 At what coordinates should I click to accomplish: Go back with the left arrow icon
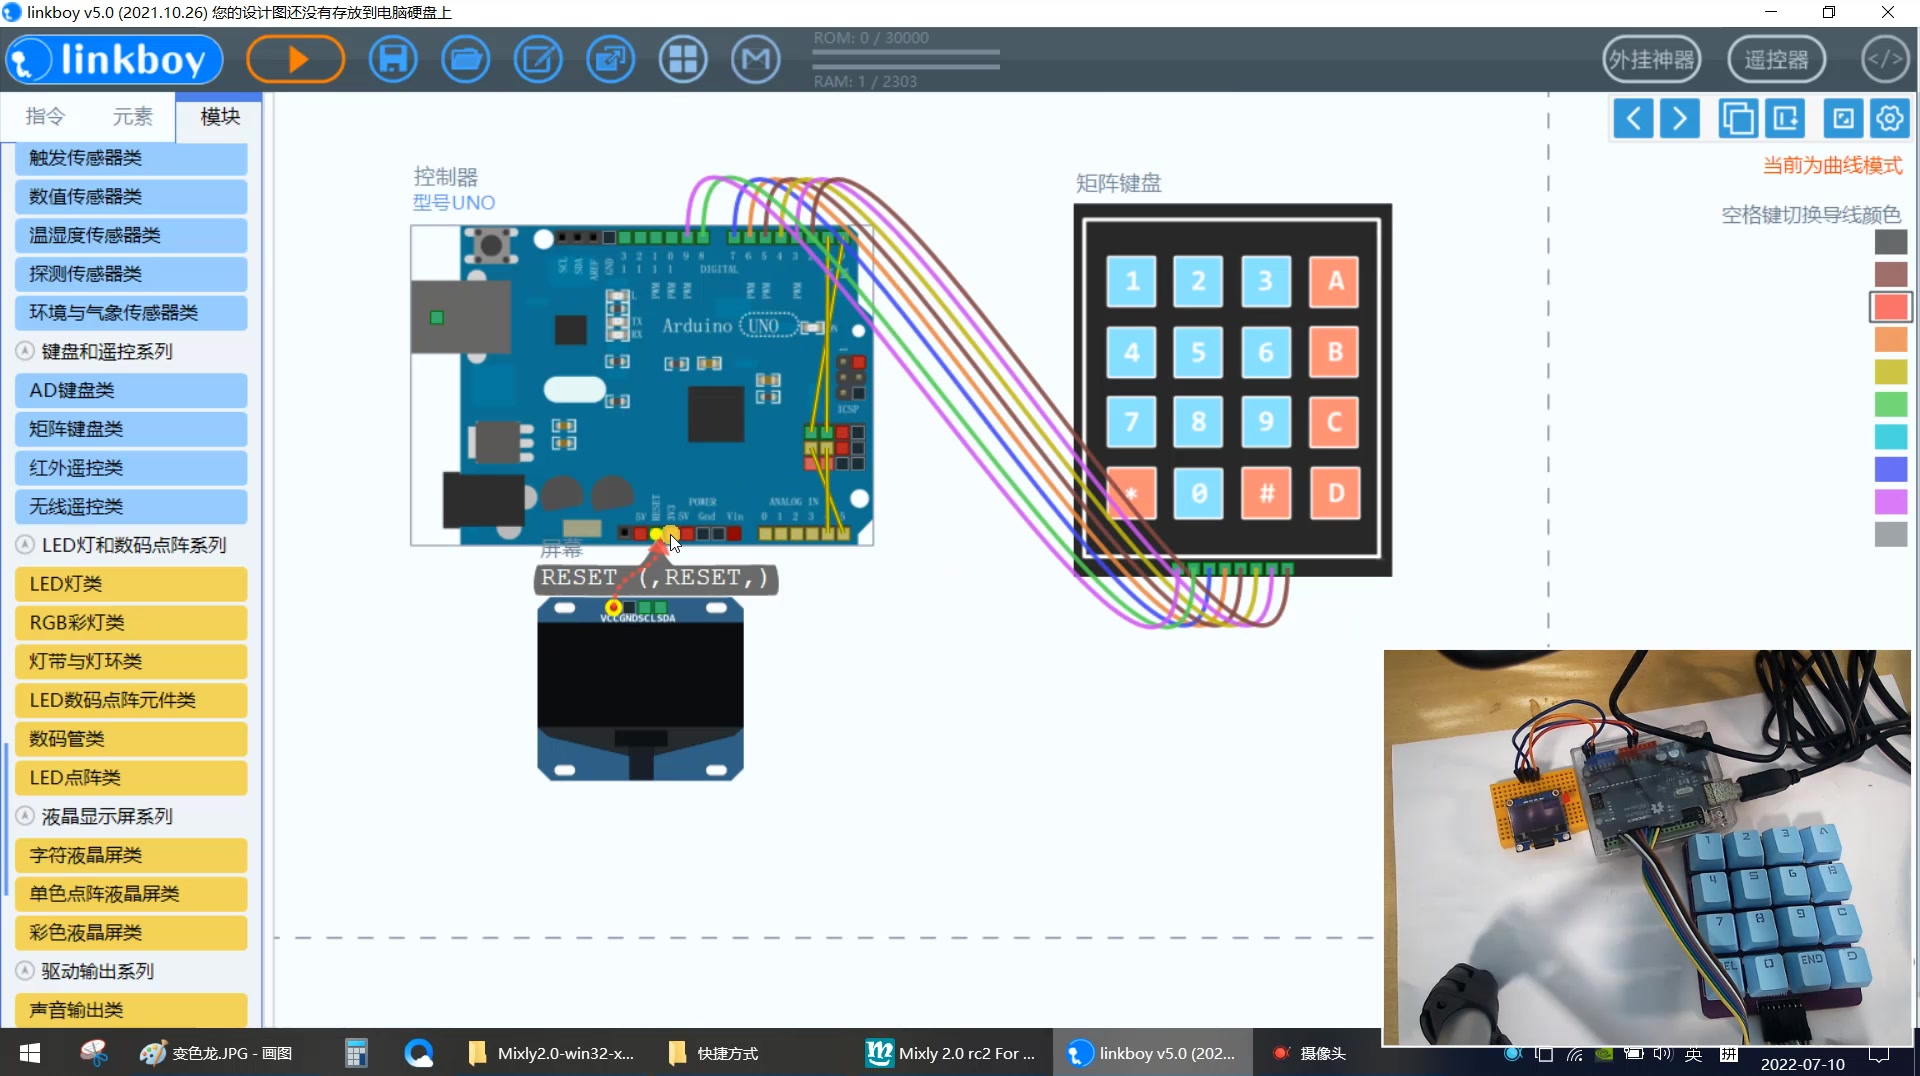[x=1633, y=119]
